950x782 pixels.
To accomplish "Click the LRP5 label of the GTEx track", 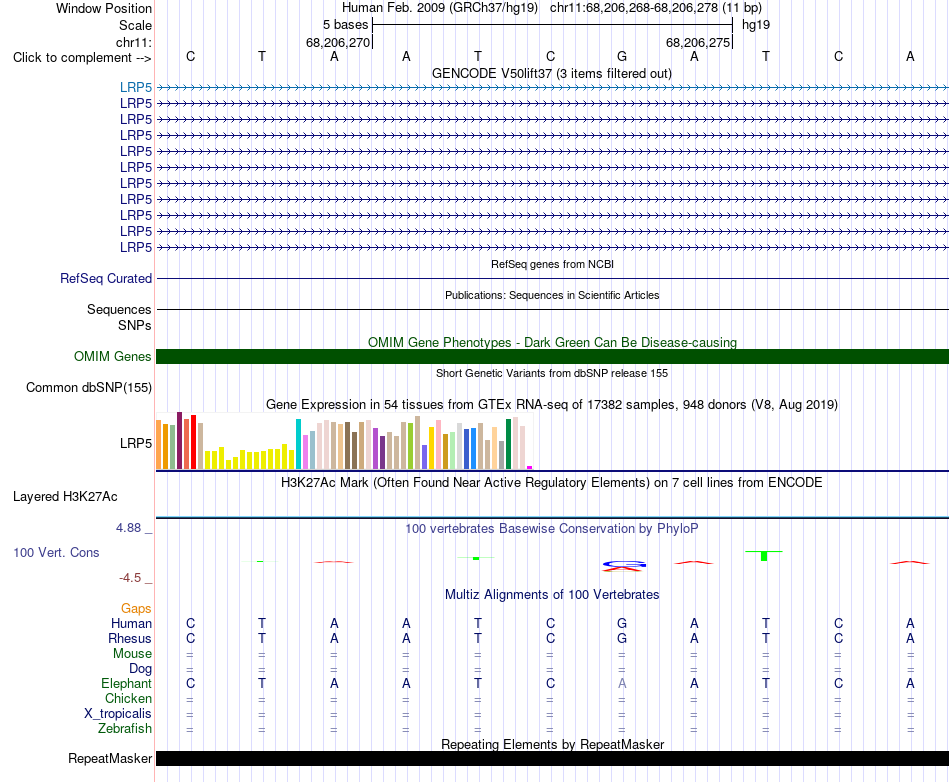I will click(136, 443).
